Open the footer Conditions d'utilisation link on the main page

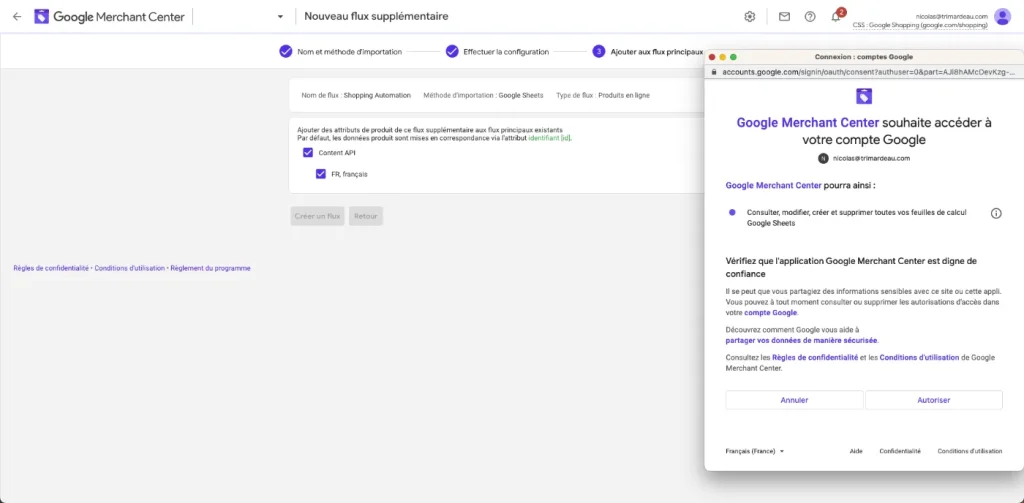[129, 268]
